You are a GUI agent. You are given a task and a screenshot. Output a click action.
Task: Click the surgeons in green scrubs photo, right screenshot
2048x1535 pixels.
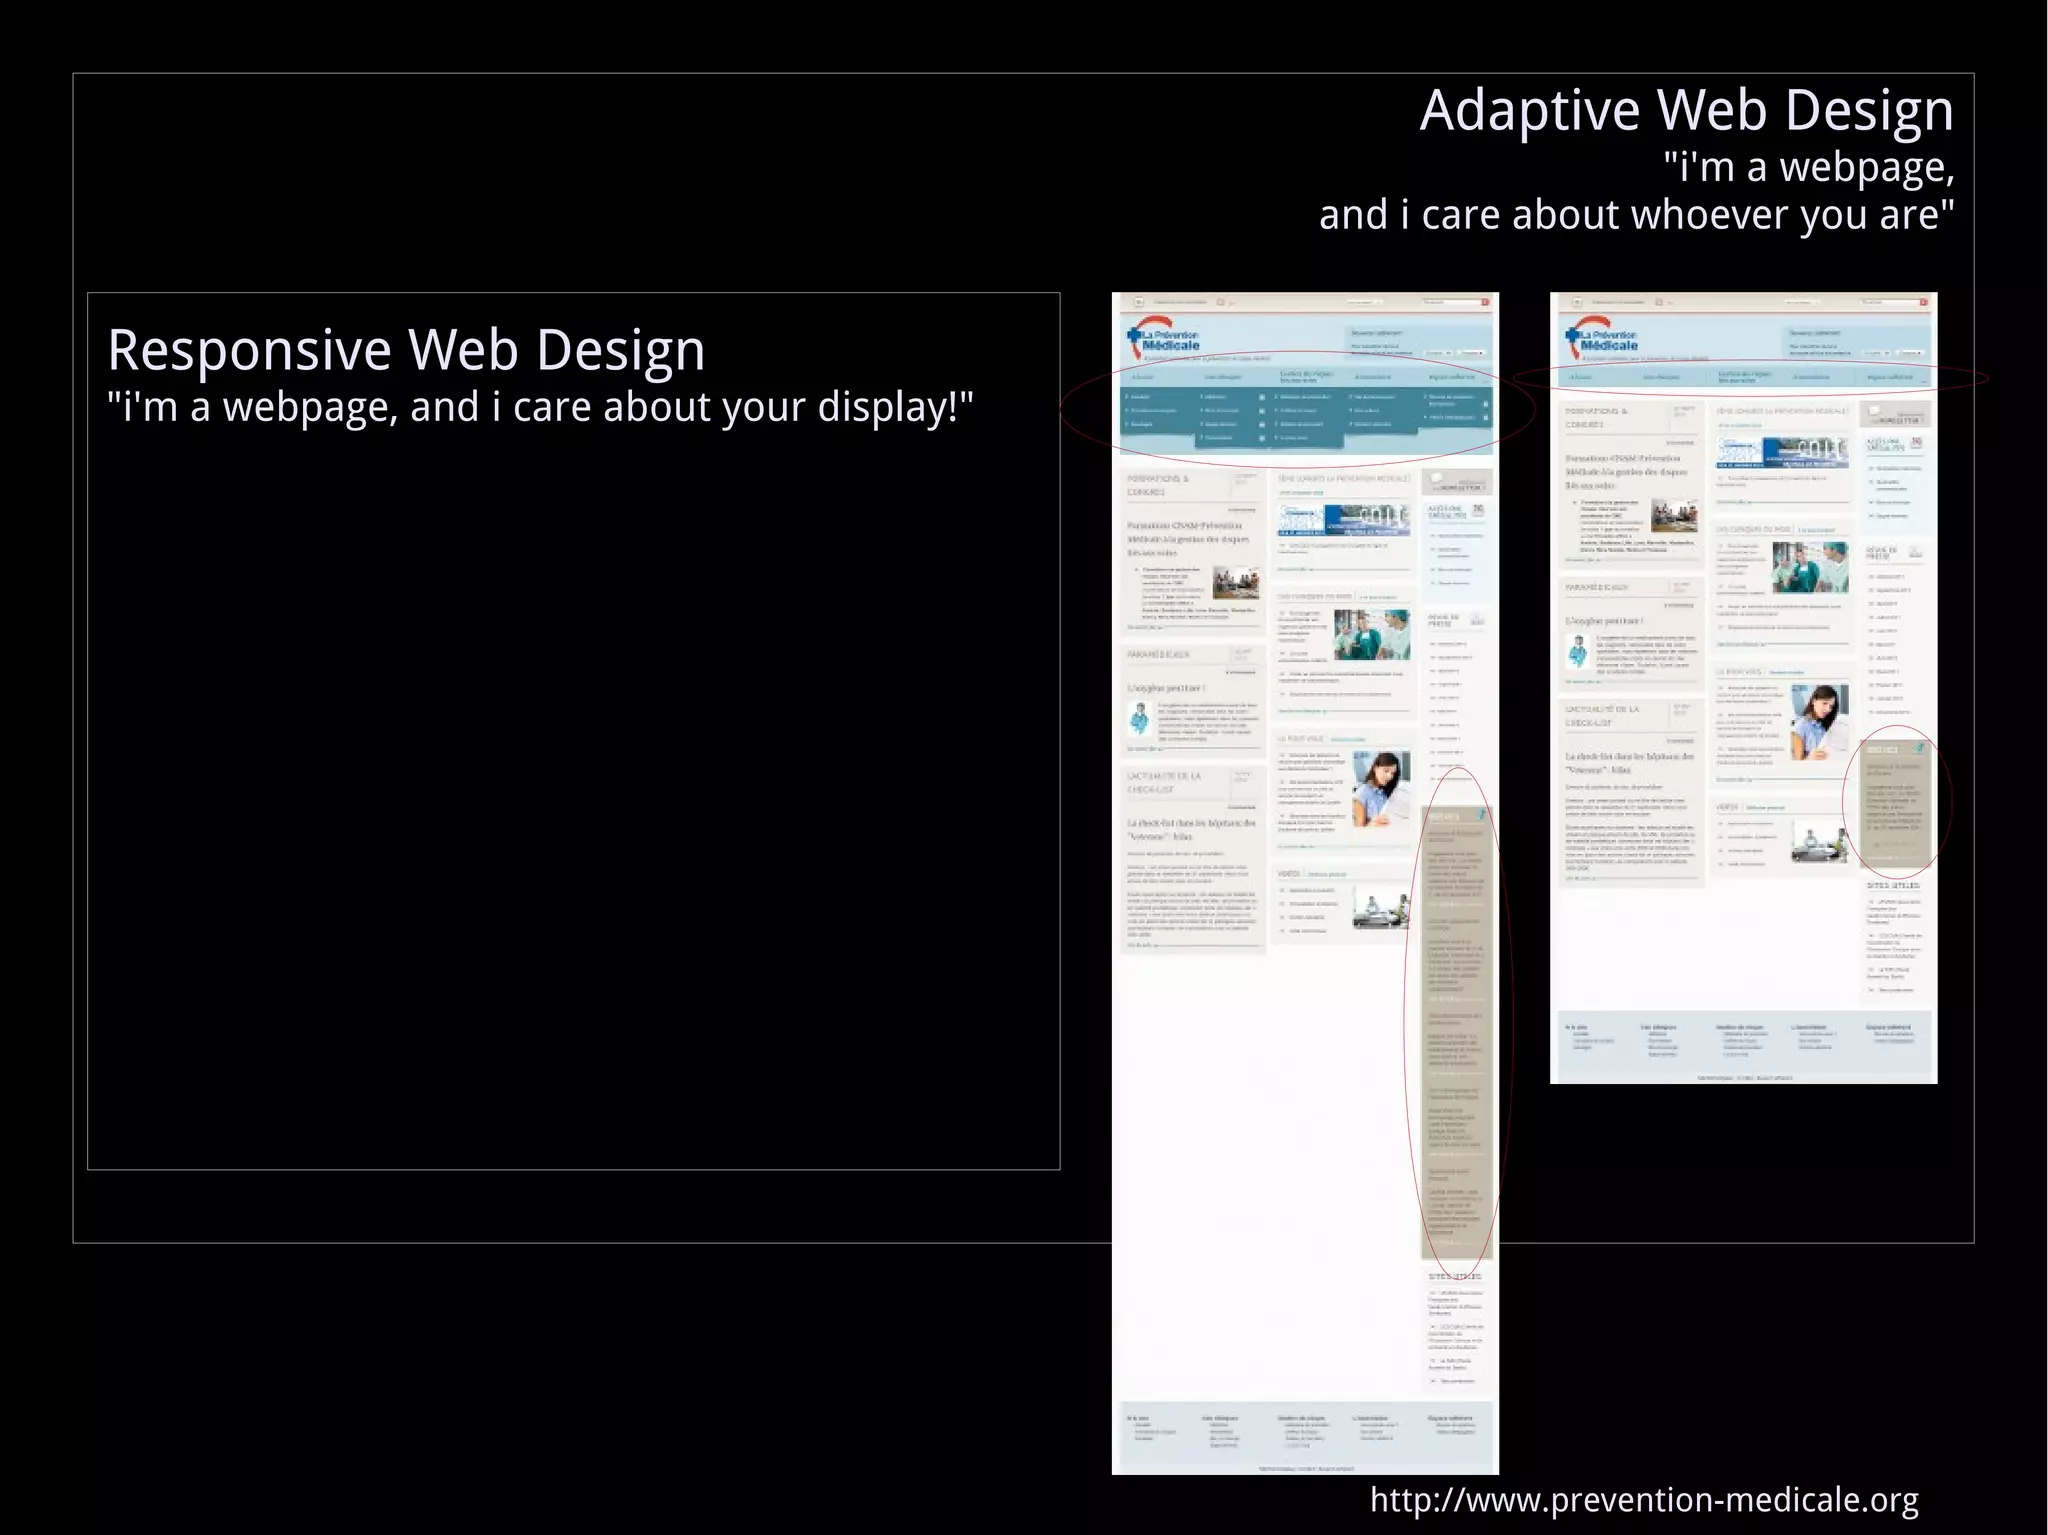click(x=1810, y=567)
